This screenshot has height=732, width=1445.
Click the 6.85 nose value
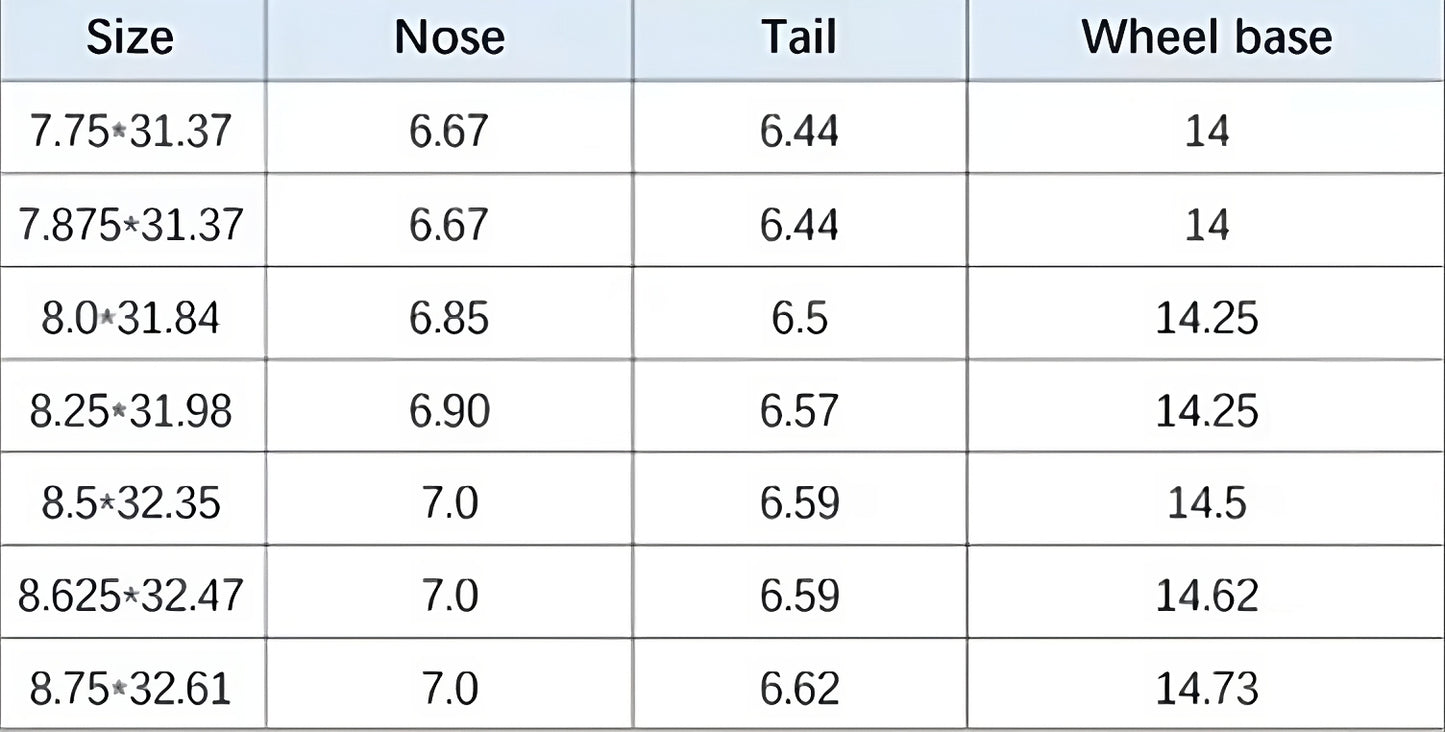click(x=449, y=318)
